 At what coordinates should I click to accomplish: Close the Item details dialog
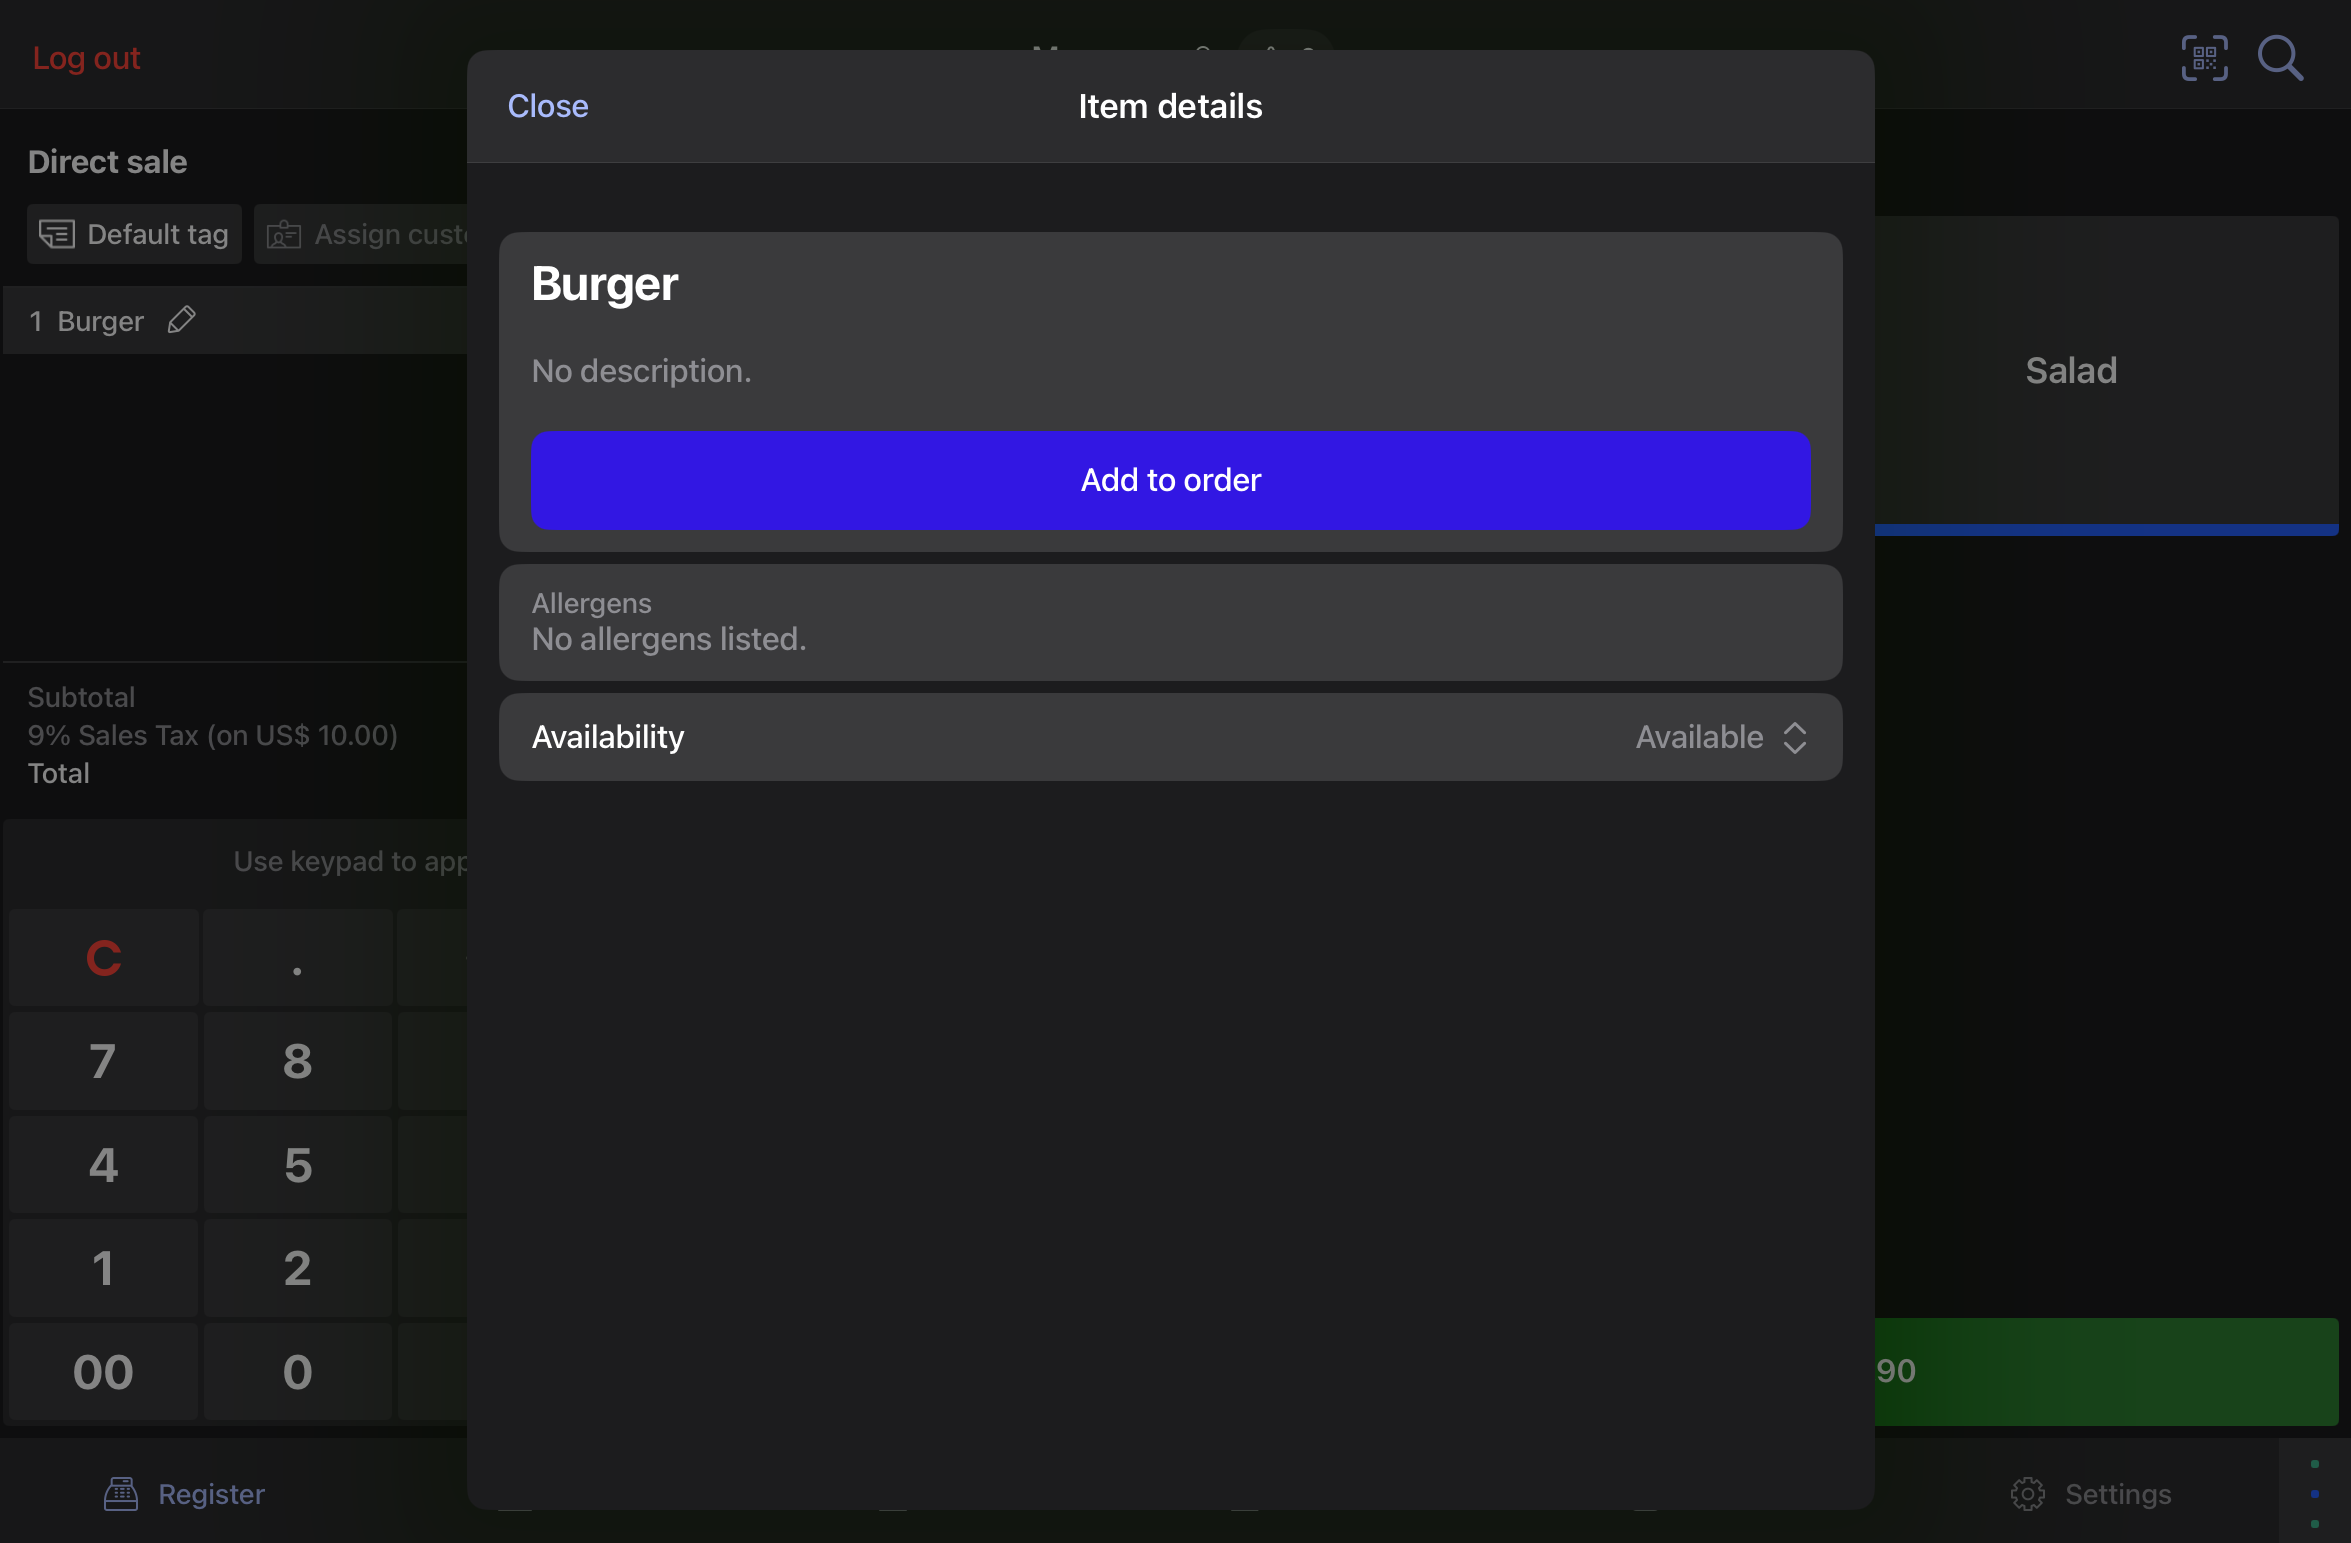(547, 106)
